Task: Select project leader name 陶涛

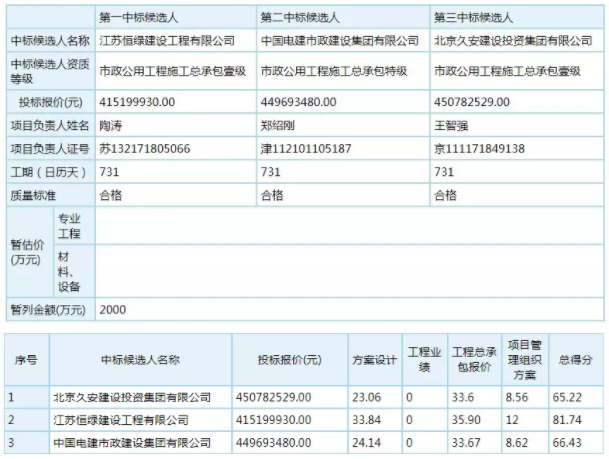Action: [111, 125]
